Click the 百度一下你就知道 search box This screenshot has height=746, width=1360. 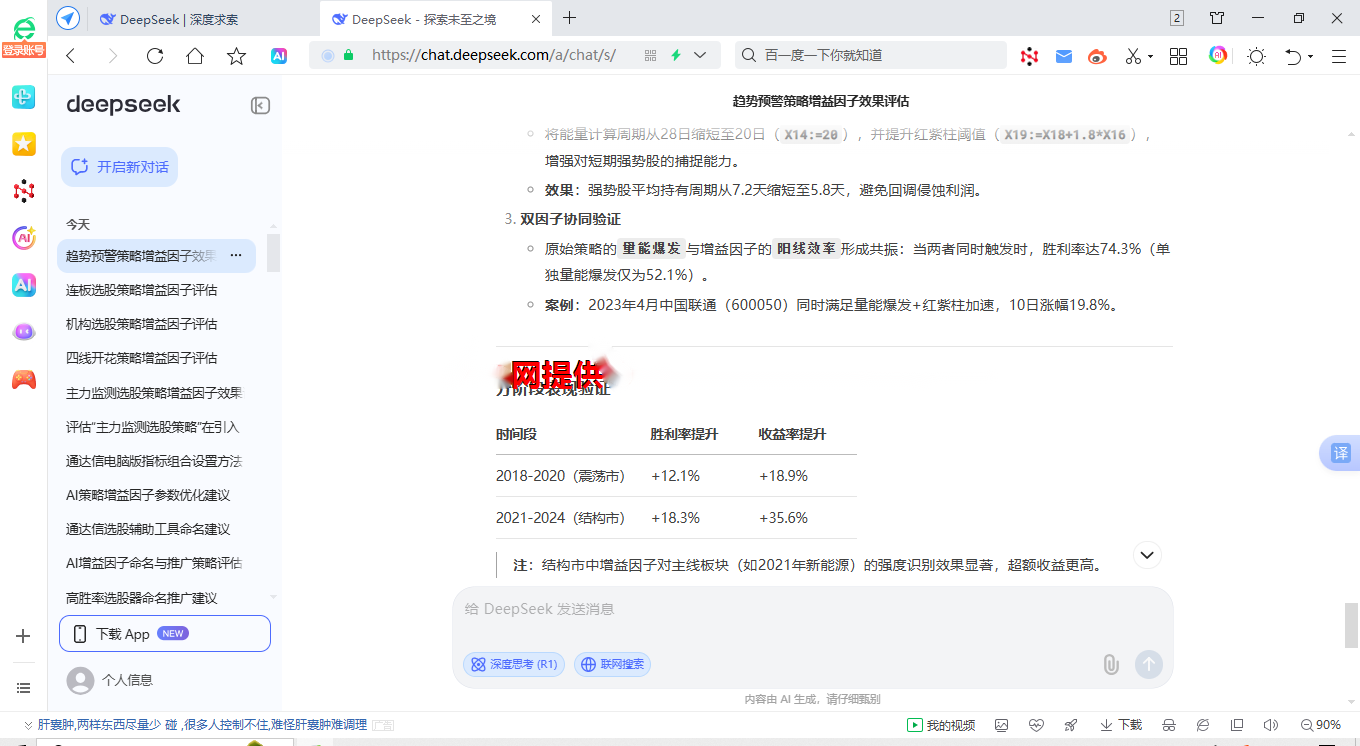pyautogui.click(x=871, y=56)
